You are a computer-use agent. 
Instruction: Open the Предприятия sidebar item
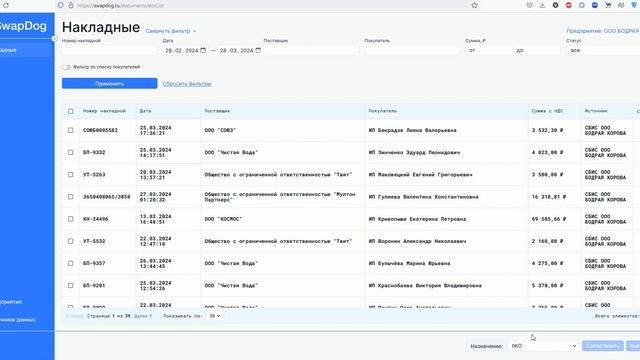[x=11, y=302]
